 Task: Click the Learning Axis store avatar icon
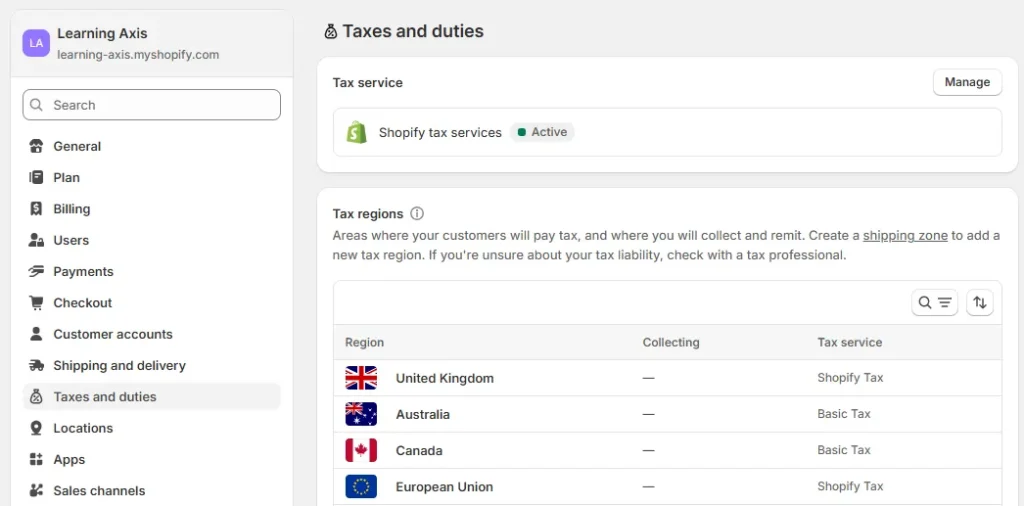coord(36,43)
